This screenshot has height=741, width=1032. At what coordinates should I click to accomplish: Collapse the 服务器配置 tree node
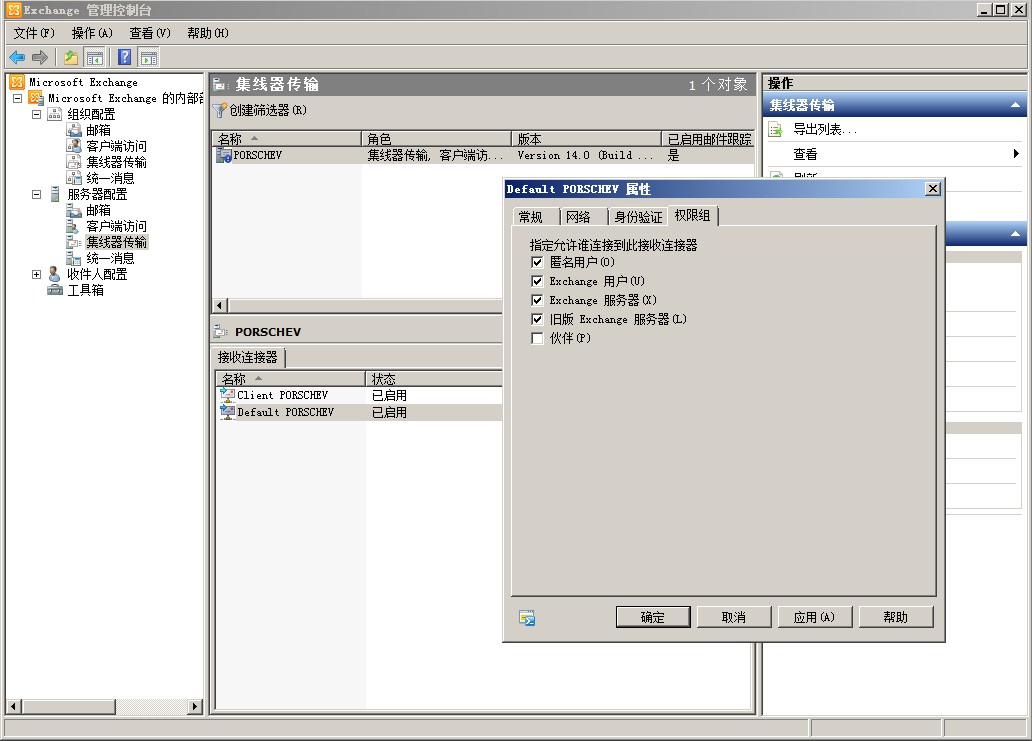(x=37, y=195)
